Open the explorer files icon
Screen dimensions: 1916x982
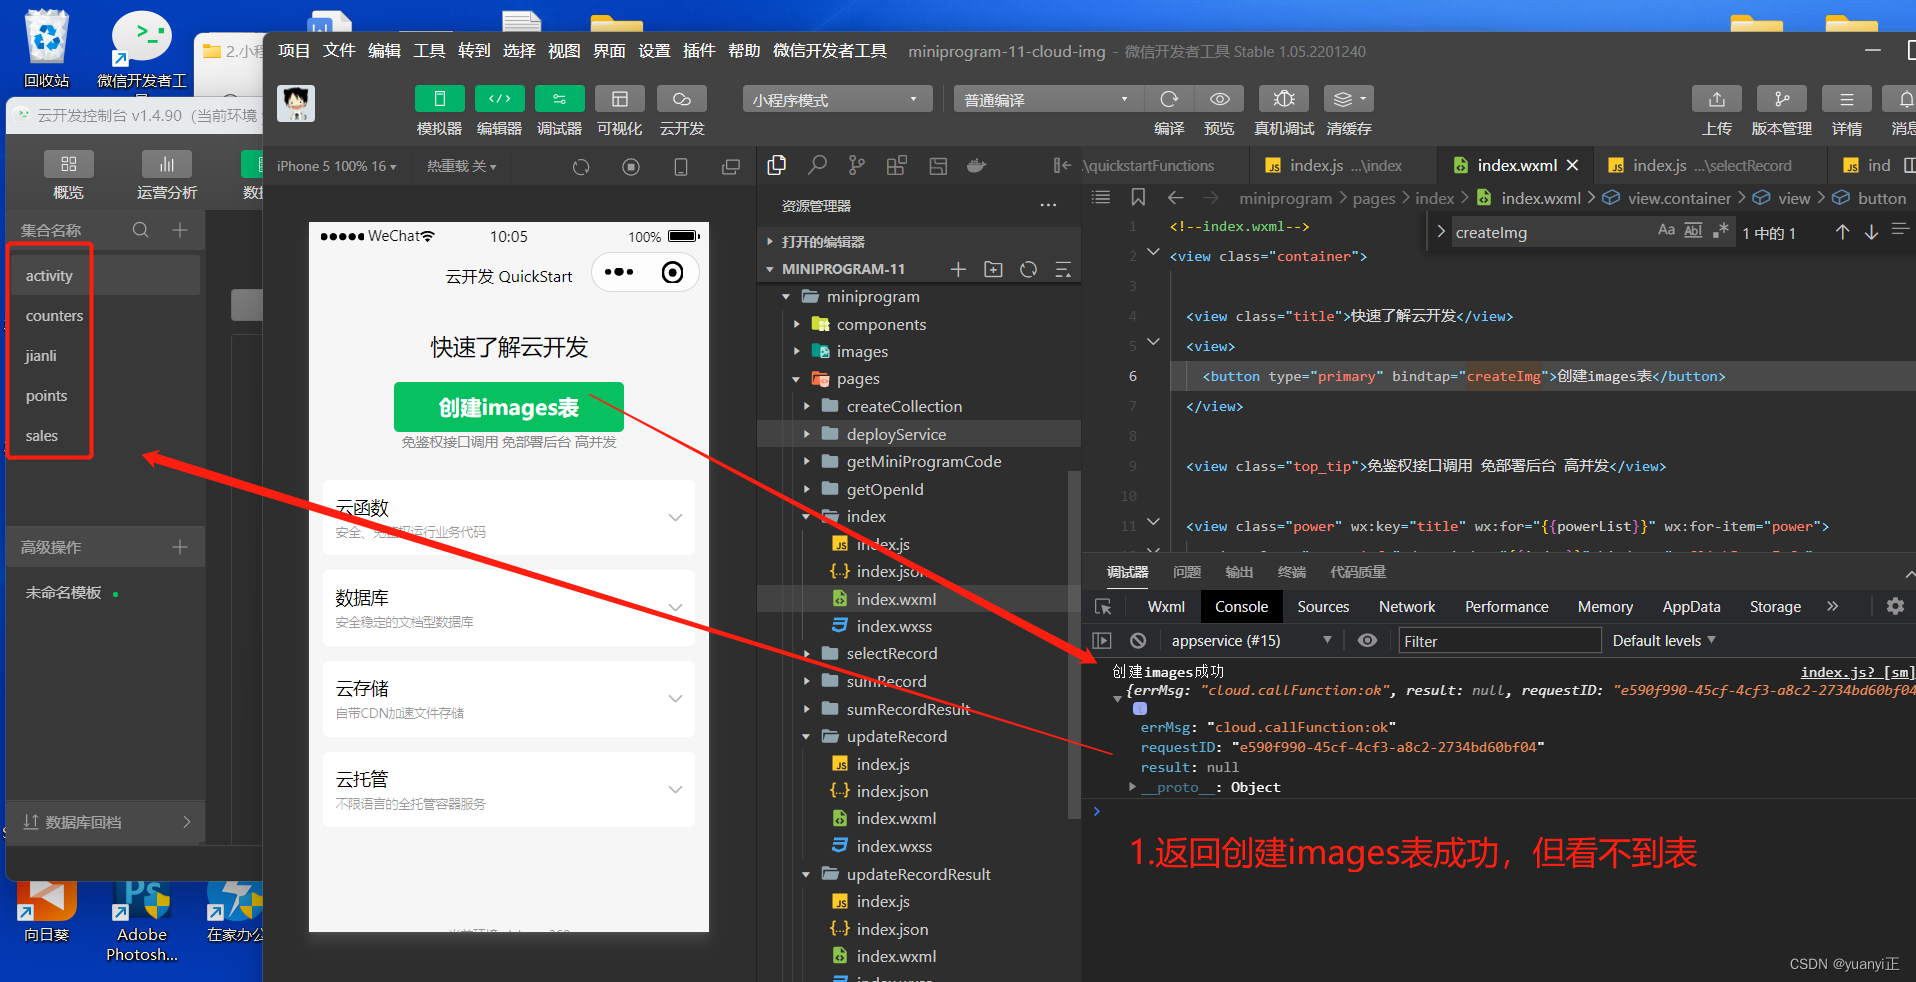(x=776, y=165)
